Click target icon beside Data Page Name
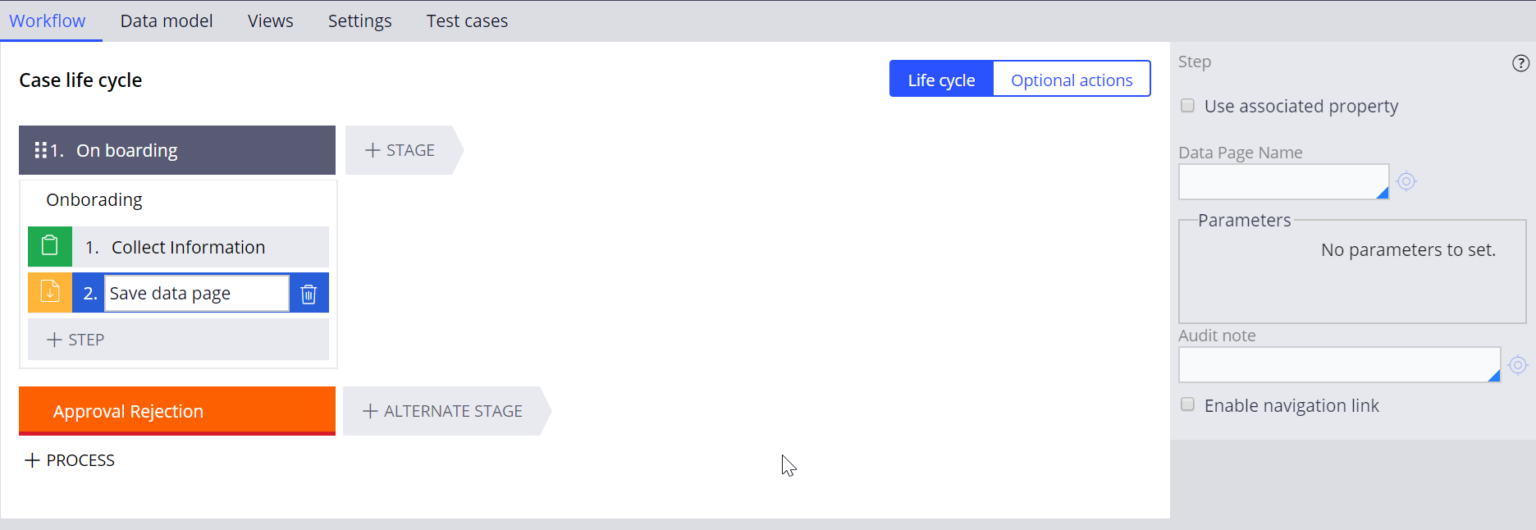Screen dimensions: 1536x530 1406,182
